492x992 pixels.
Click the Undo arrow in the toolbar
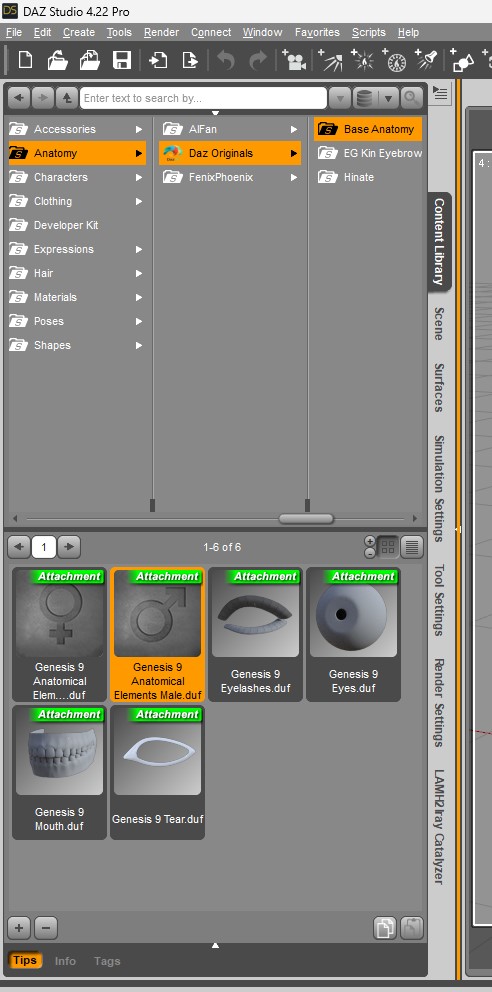pos(226,60)
